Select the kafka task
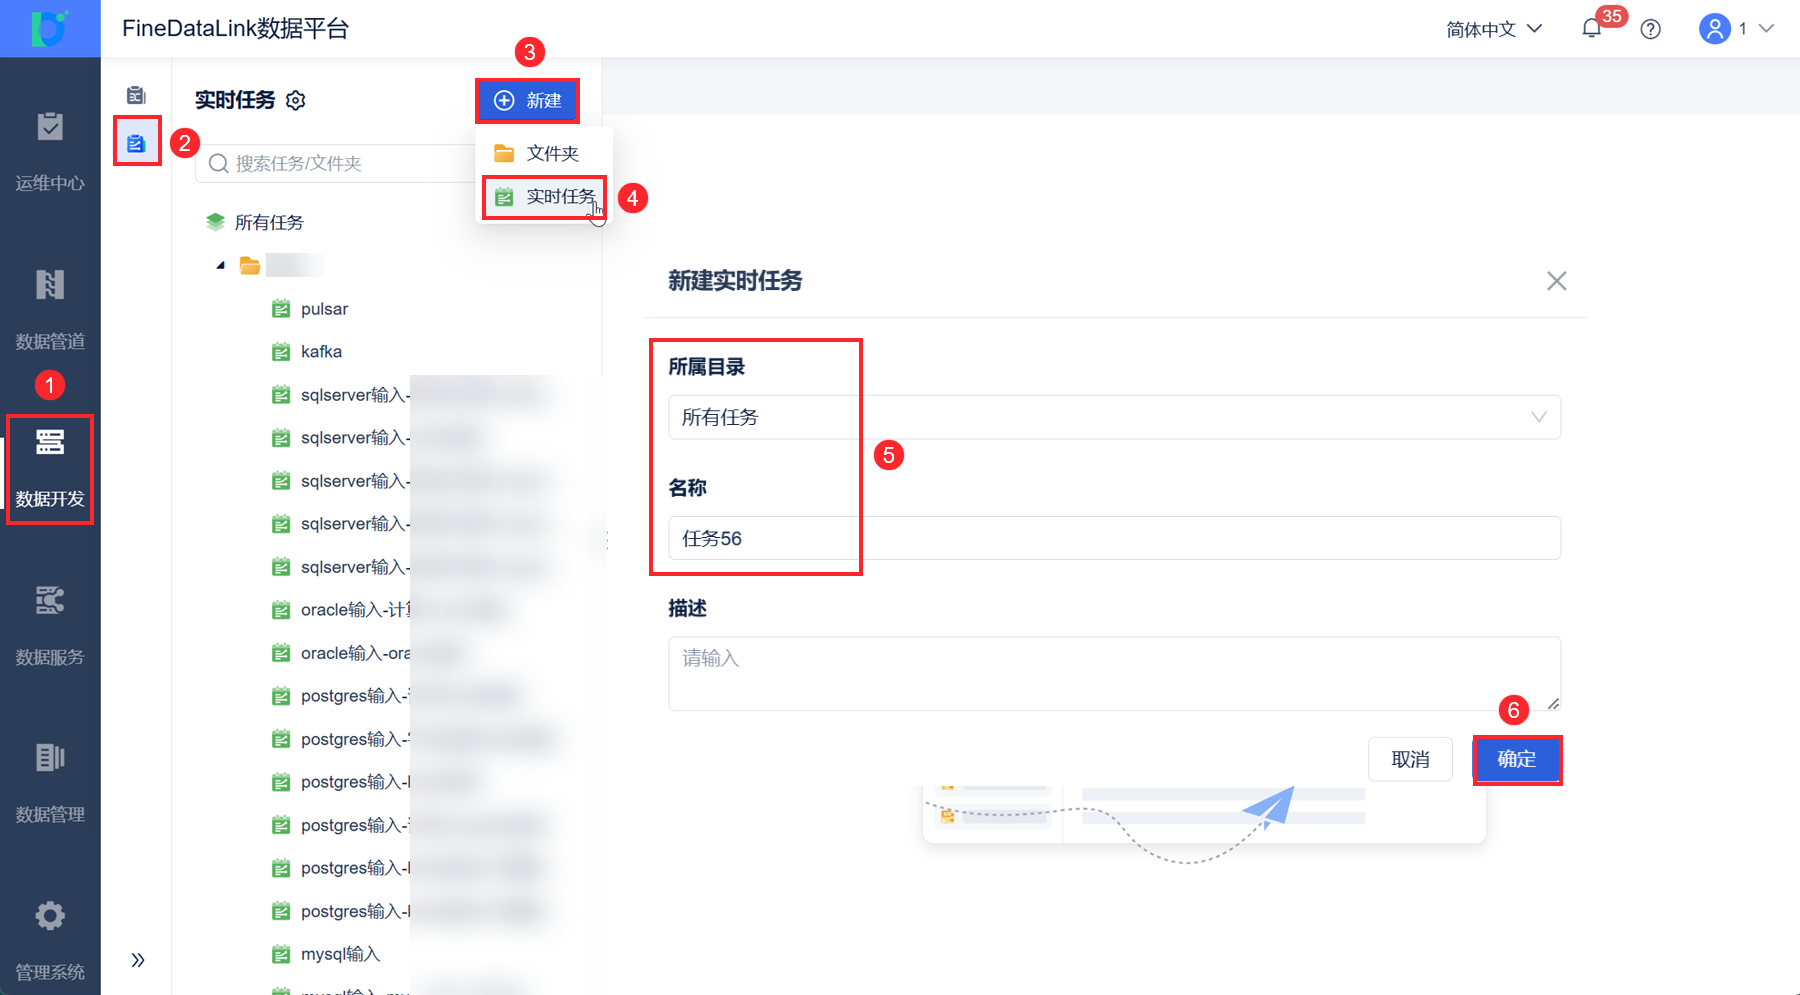 tap(321, 352)
